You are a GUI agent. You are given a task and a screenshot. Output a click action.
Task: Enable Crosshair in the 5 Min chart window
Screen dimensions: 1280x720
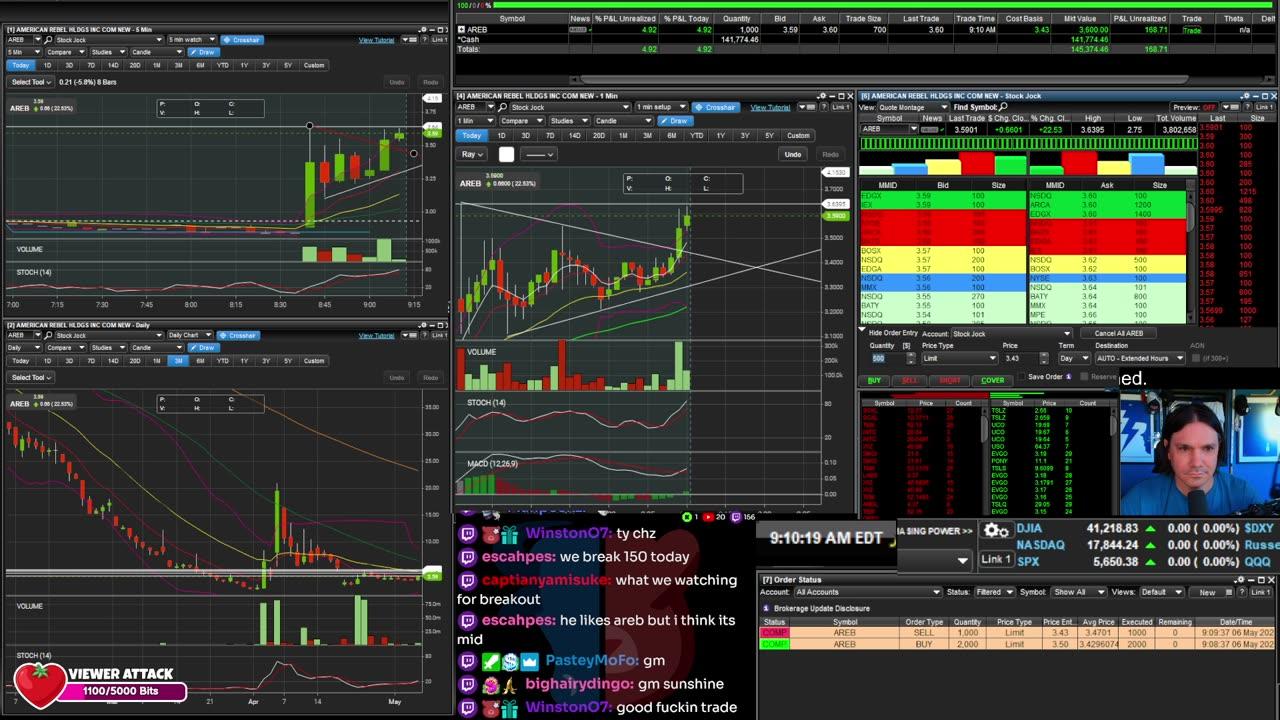[242, 40]
